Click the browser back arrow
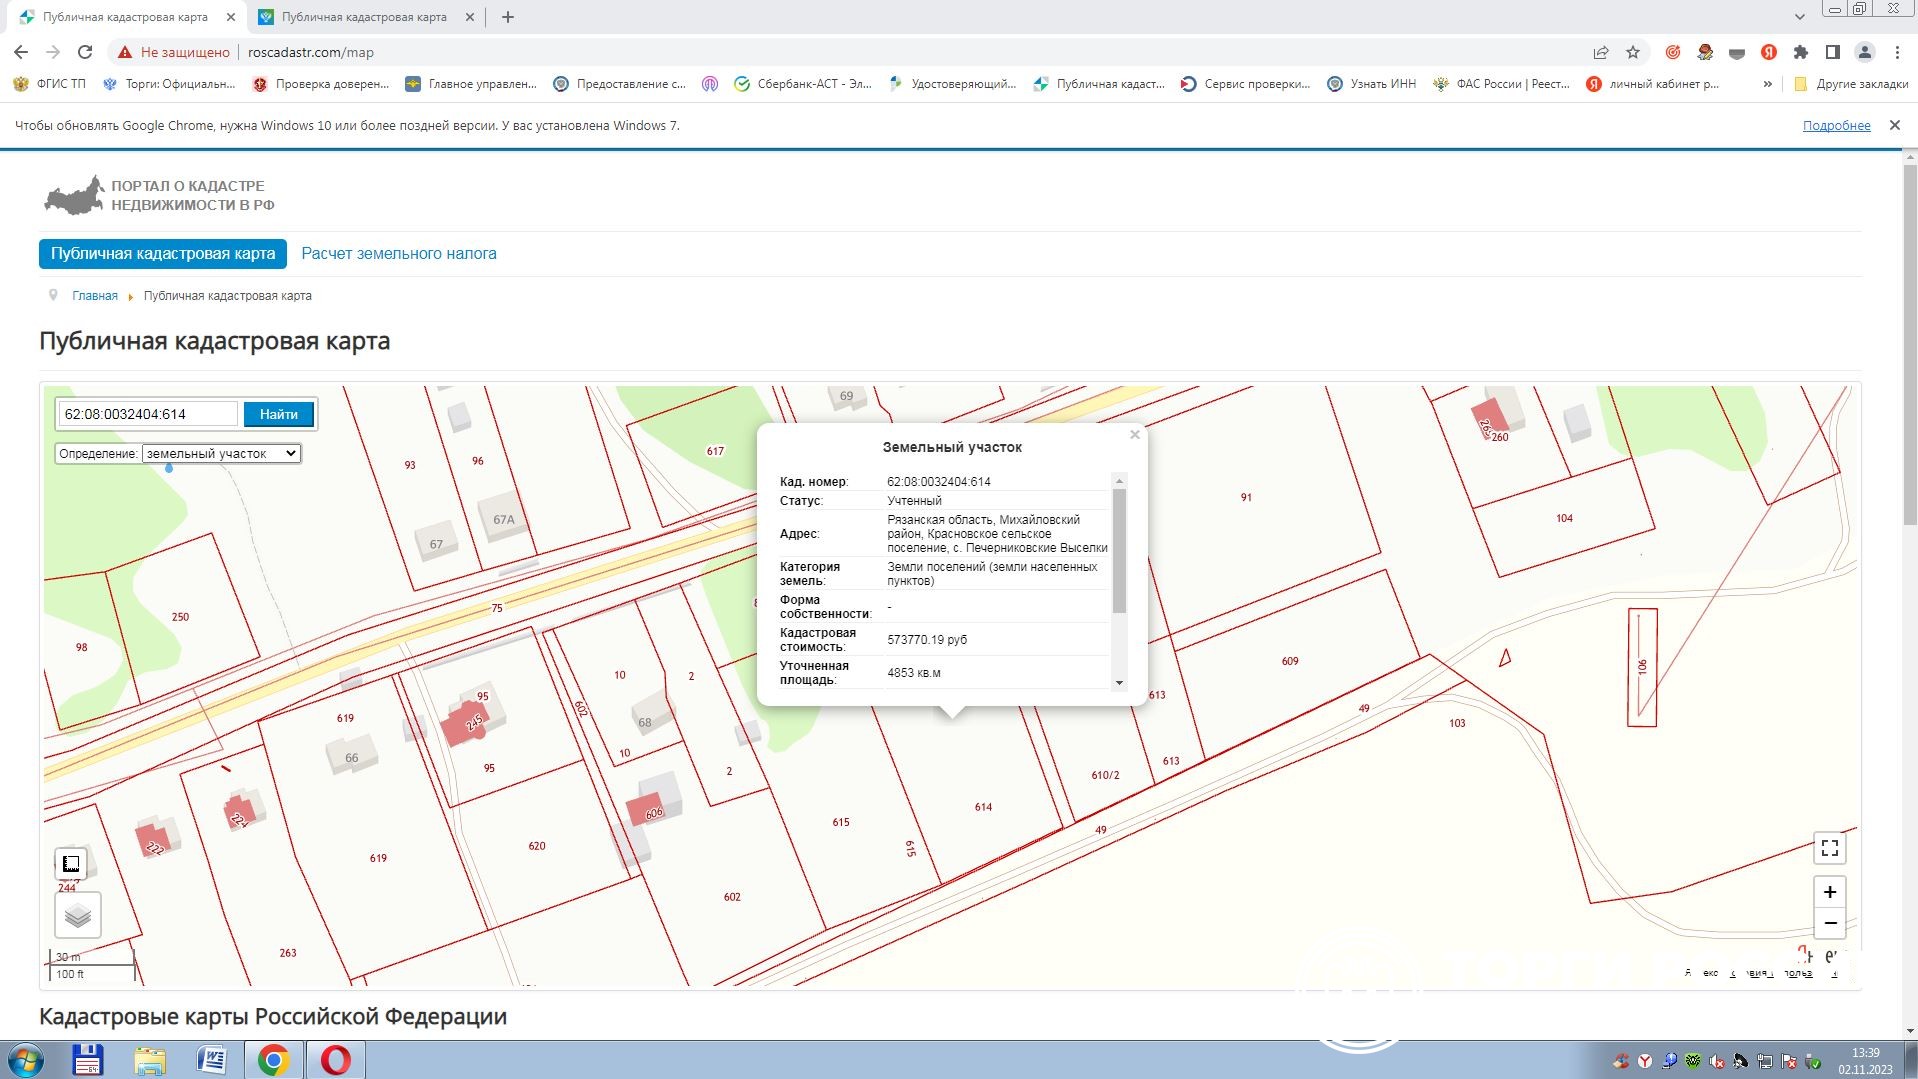Screen dimensions: 1918x1079 21,52
